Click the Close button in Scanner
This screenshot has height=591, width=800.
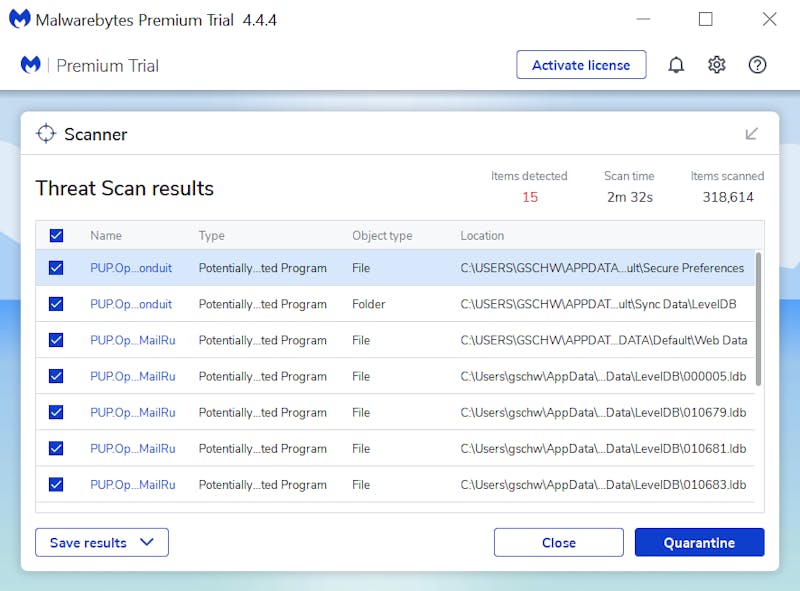(x=559, y=543)
